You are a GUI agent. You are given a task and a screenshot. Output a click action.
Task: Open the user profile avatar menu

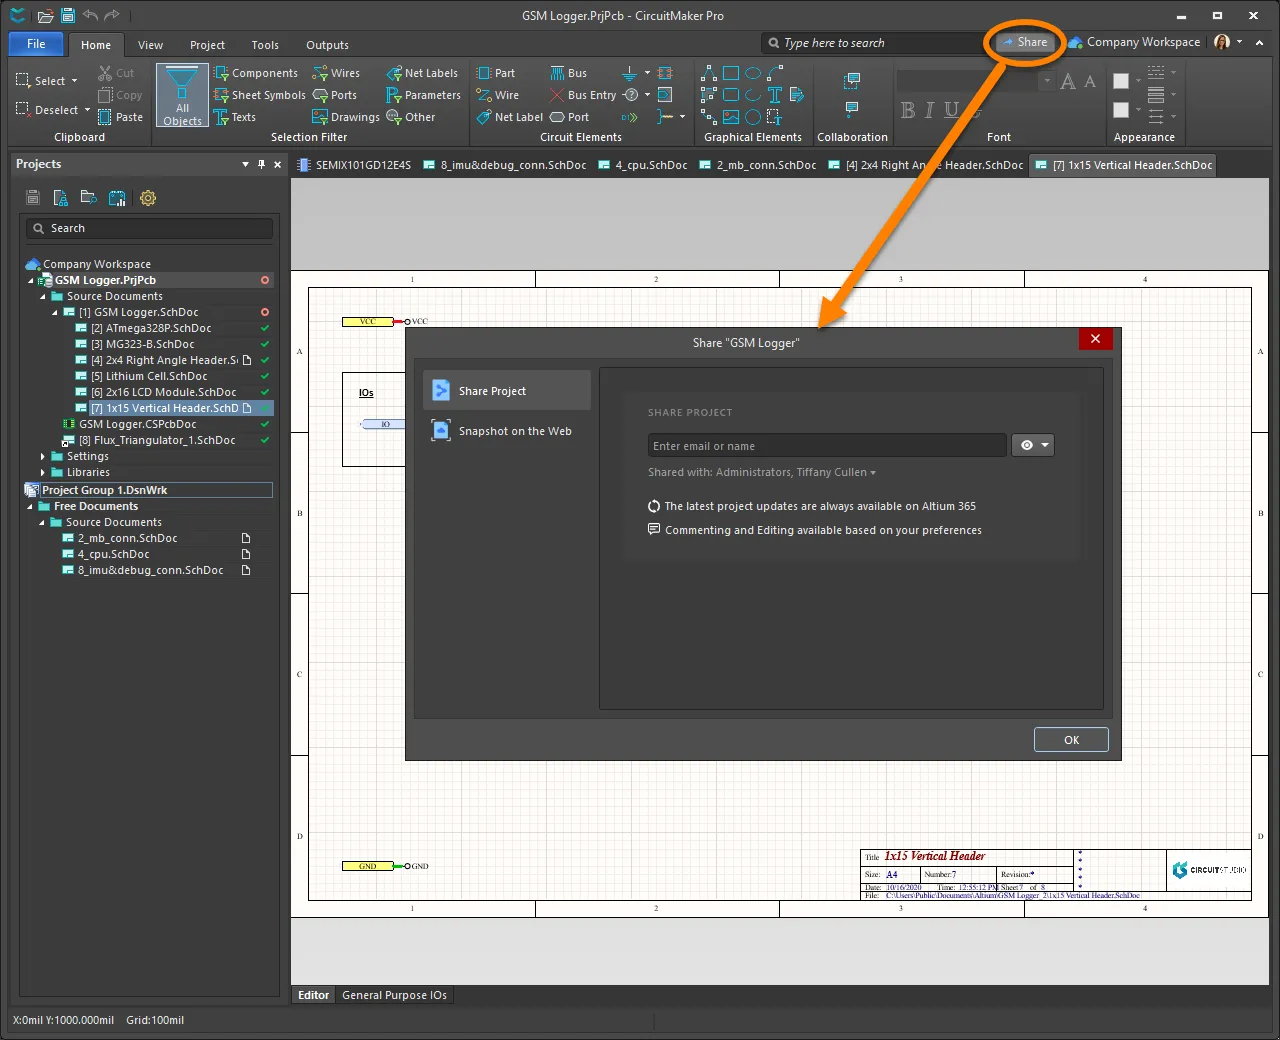(x=1228, y=42)
